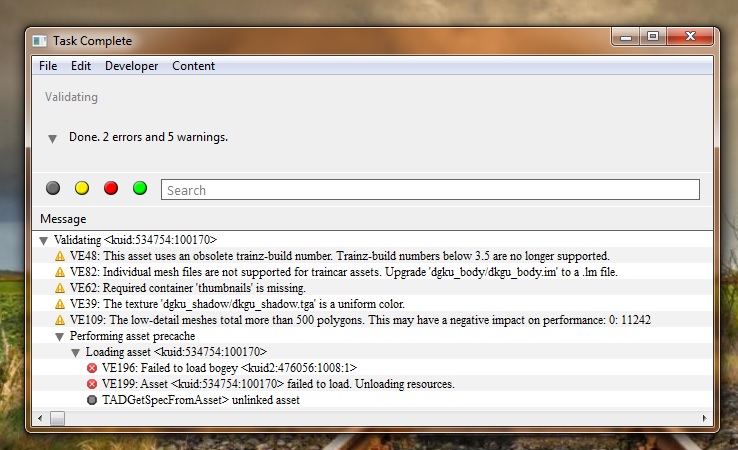Viewport: 738px width, 450px height.
Task: Select the VE62 thumbnails container missing message
Action: point(187,288)
